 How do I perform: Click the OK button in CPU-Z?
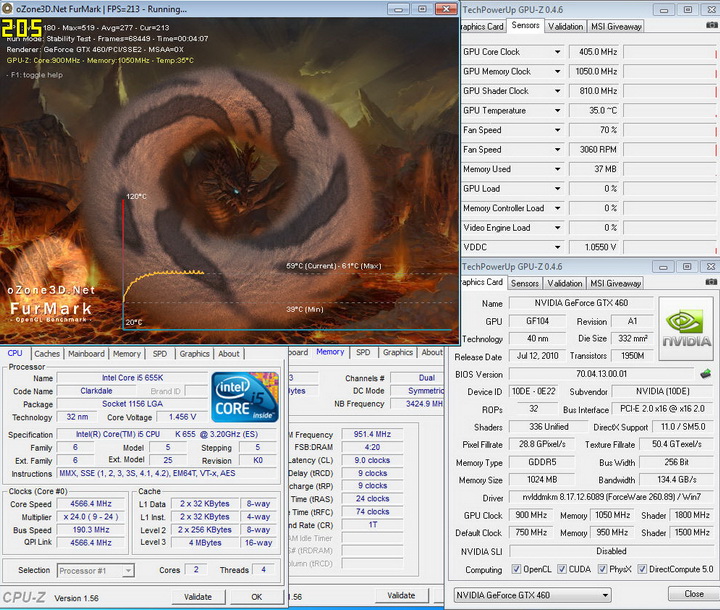(x=256, y=597)
